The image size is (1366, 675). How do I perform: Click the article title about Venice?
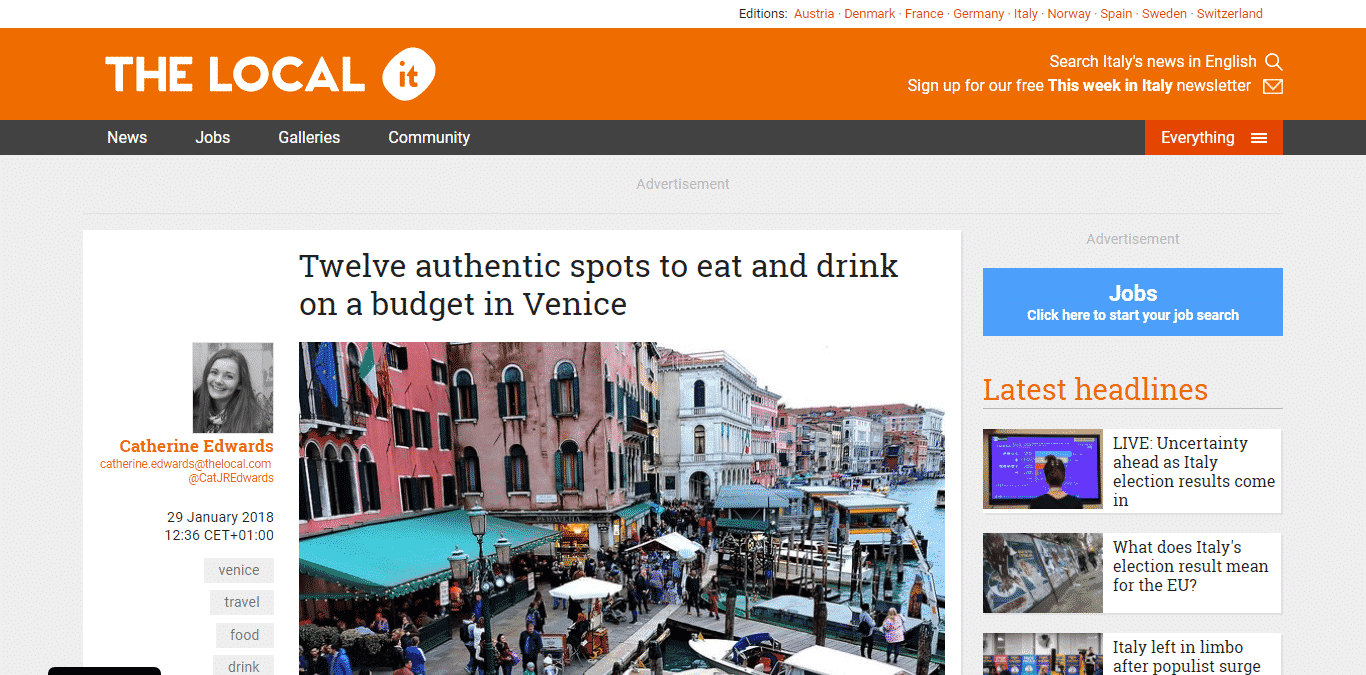599,285
